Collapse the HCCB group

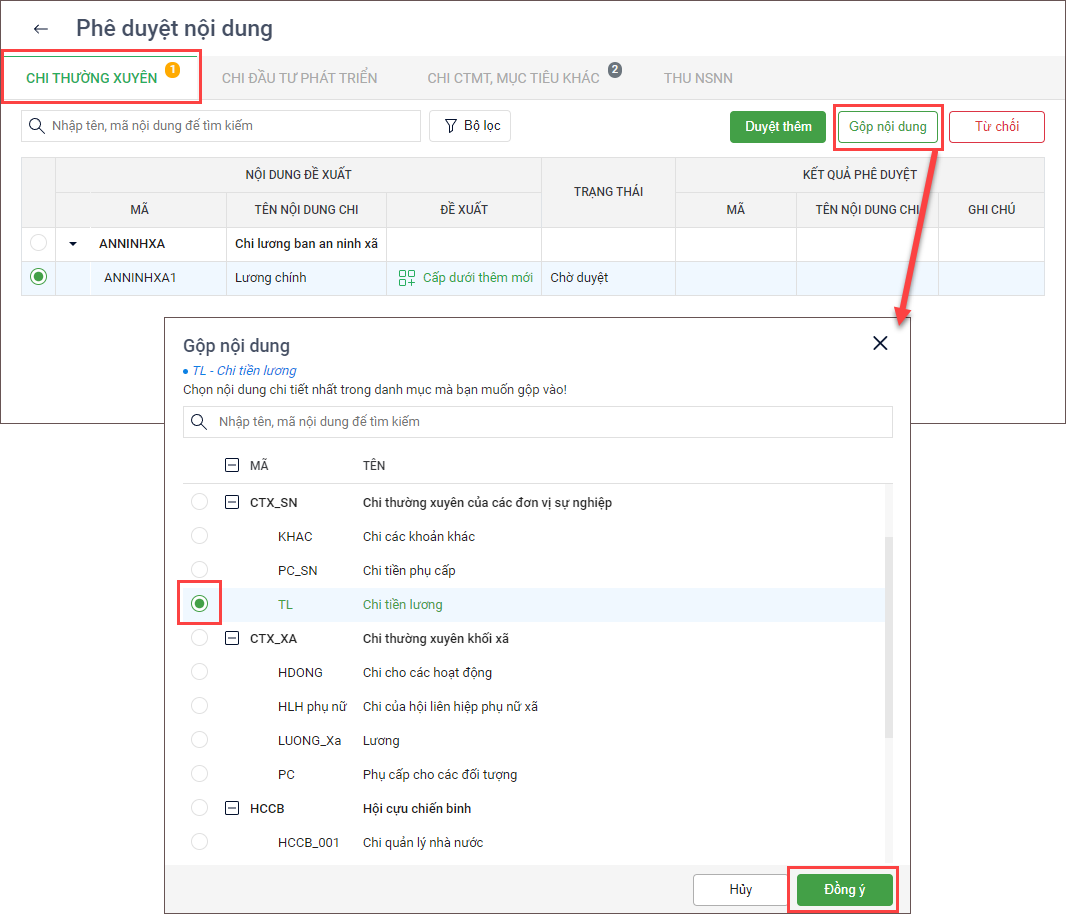pyautogui.click(x=232, y=808)
